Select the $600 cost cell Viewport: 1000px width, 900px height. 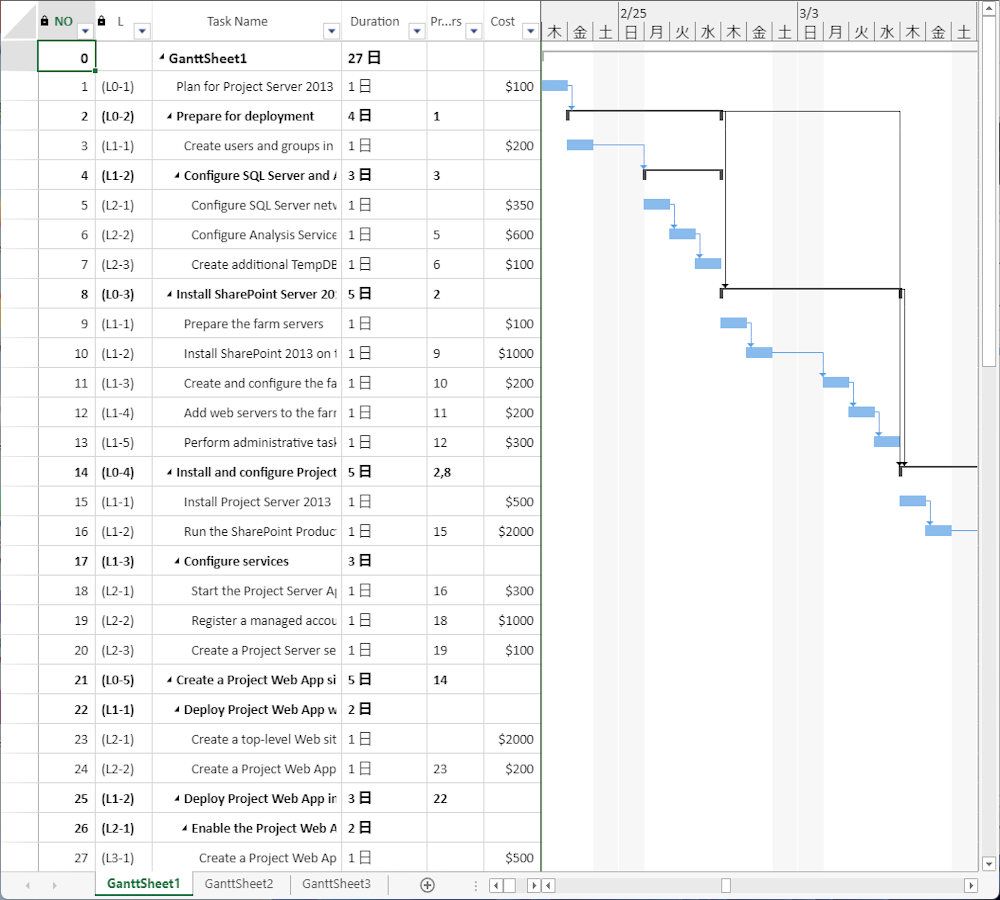(x=512, y=235)
